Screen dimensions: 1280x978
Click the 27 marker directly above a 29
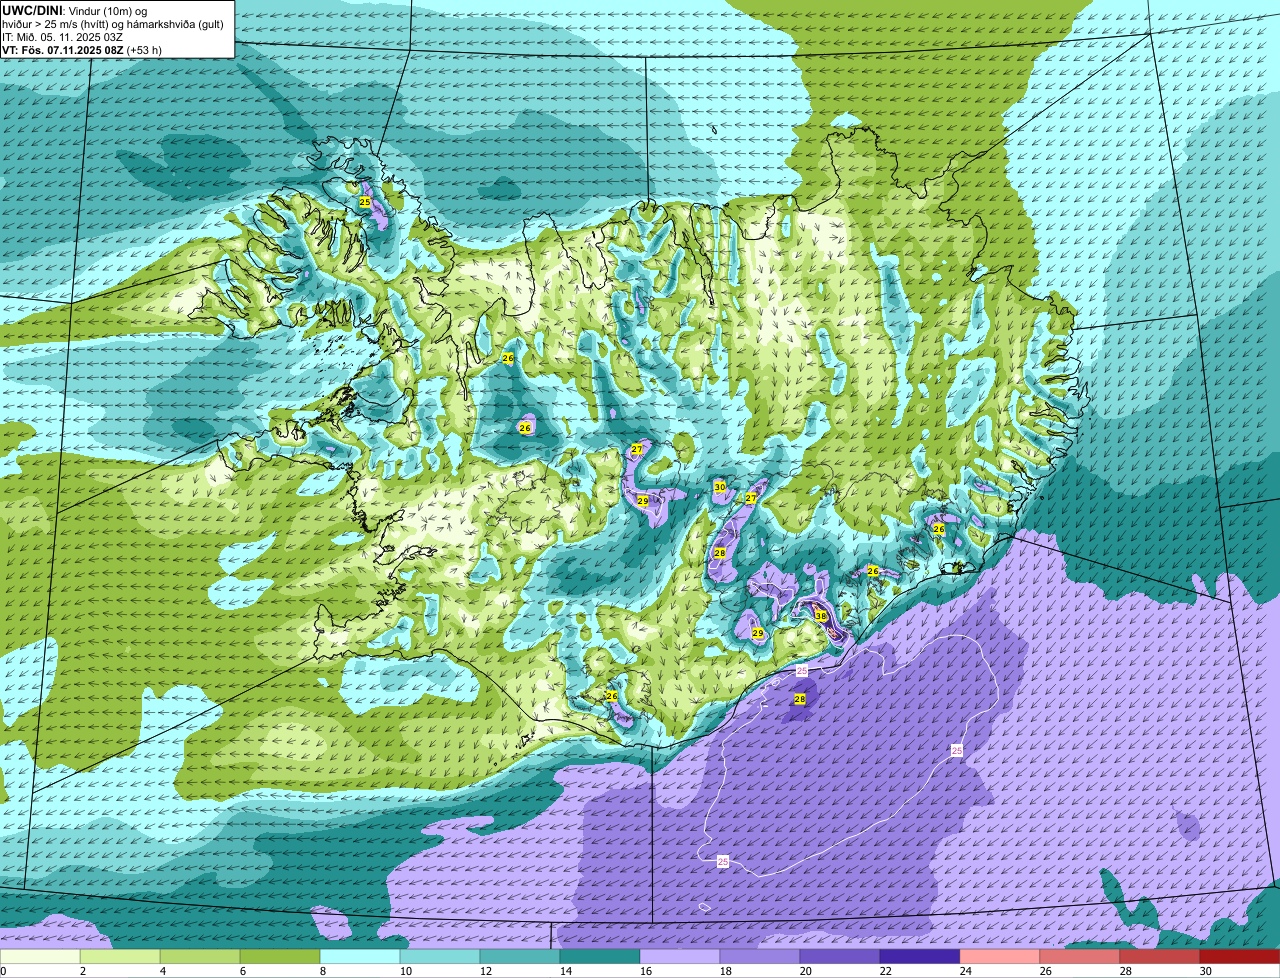pos(636,450)
